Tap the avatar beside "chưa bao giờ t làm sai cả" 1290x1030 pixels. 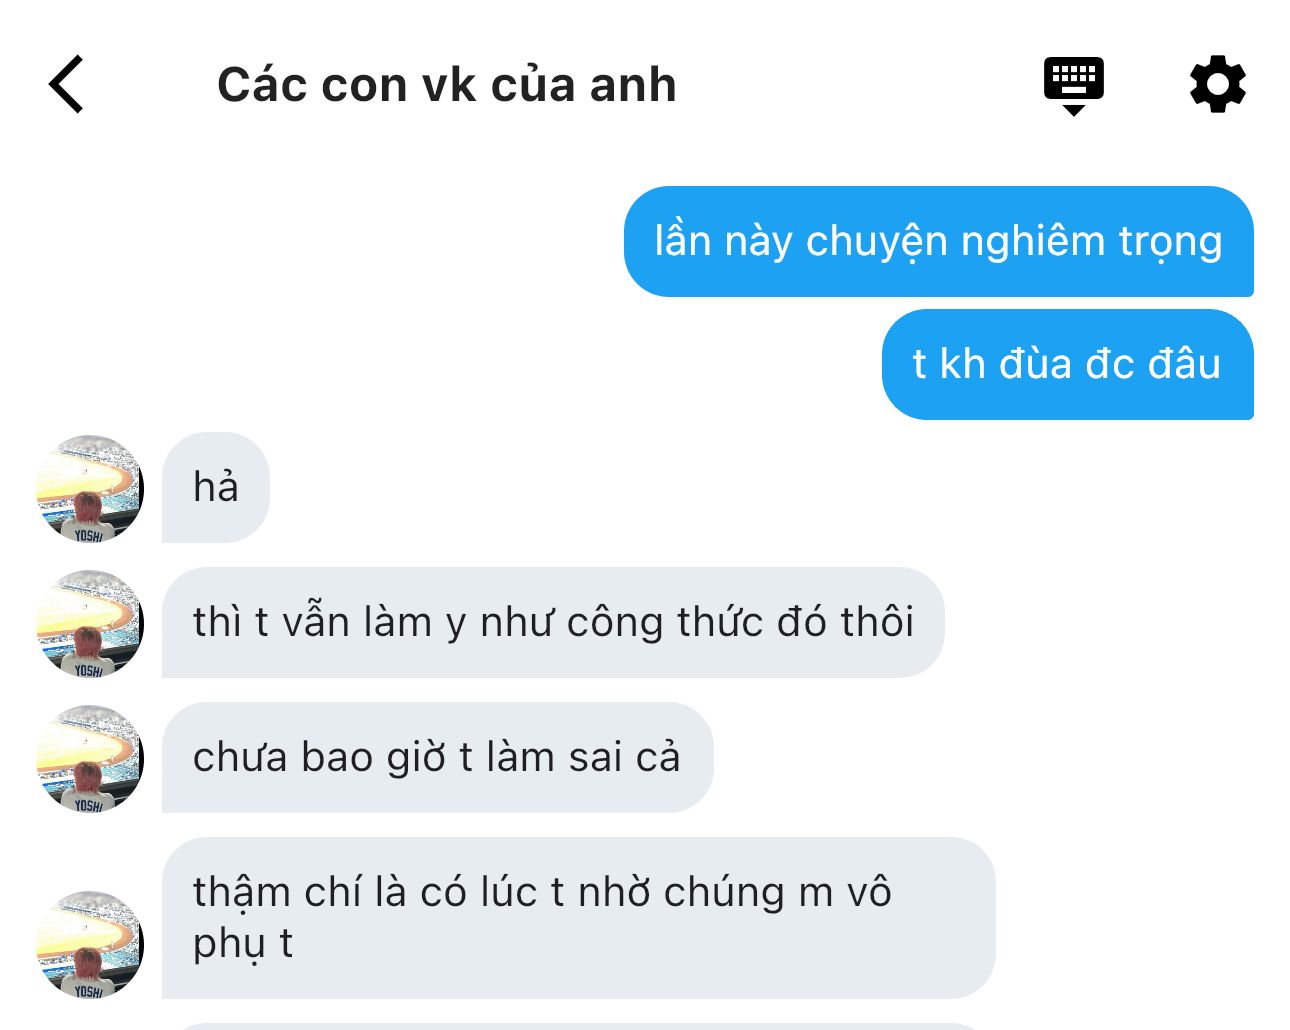tap(90, 758)
